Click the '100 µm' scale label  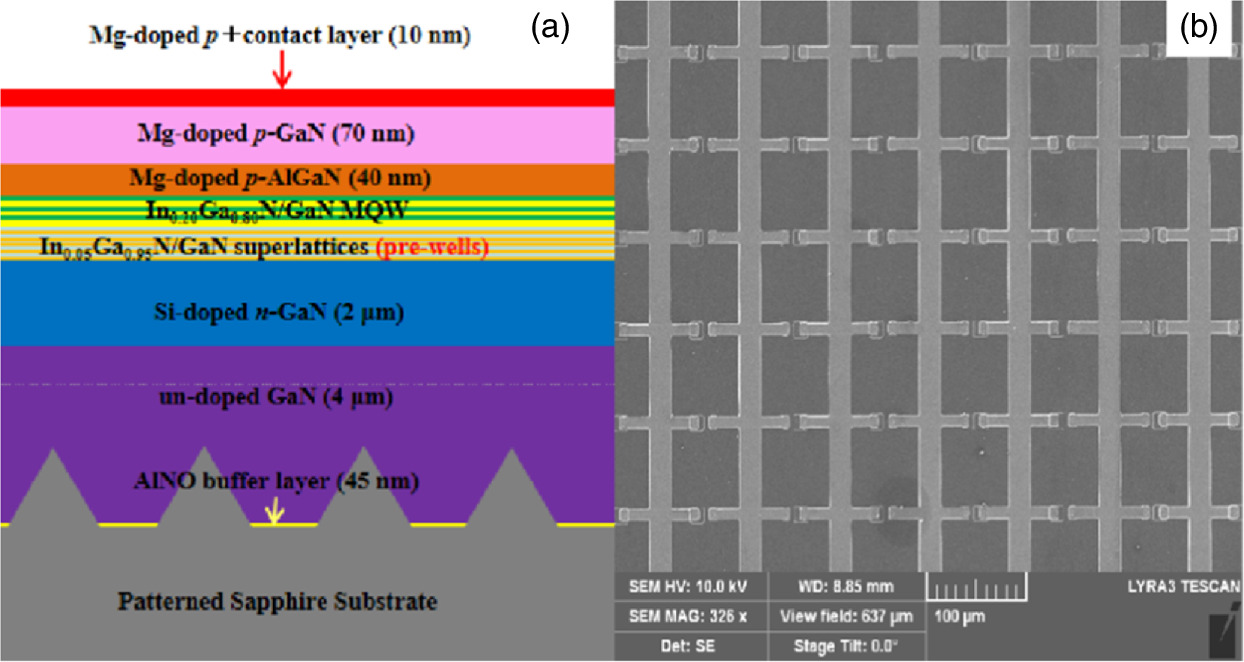click(958, 617)
